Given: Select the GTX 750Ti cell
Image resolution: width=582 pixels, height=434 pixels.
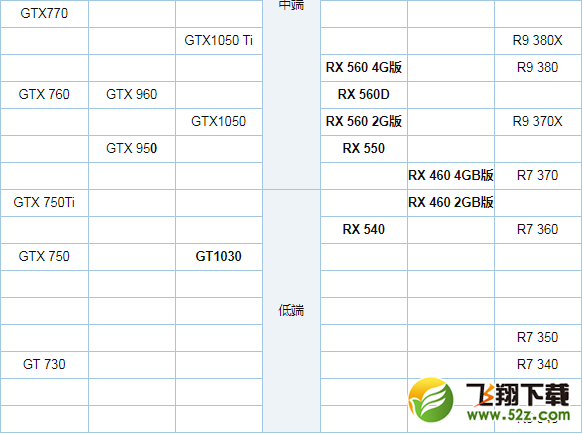Looking at the screenshot, I should point(44,202).
